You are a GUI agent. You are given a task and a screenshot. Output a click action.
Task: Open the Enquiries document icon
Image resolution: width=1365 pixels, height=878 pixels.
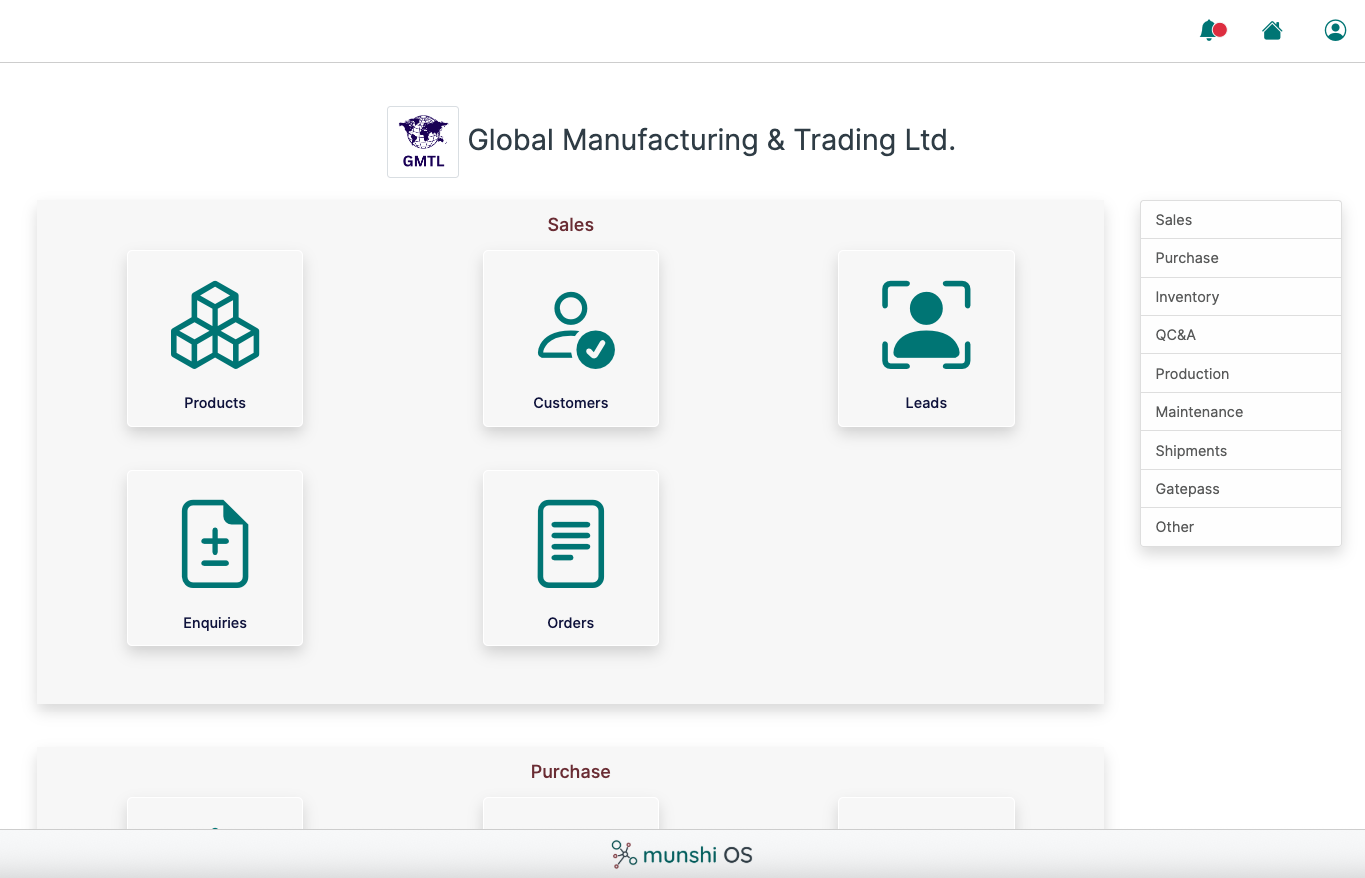(x=215, y=544)
